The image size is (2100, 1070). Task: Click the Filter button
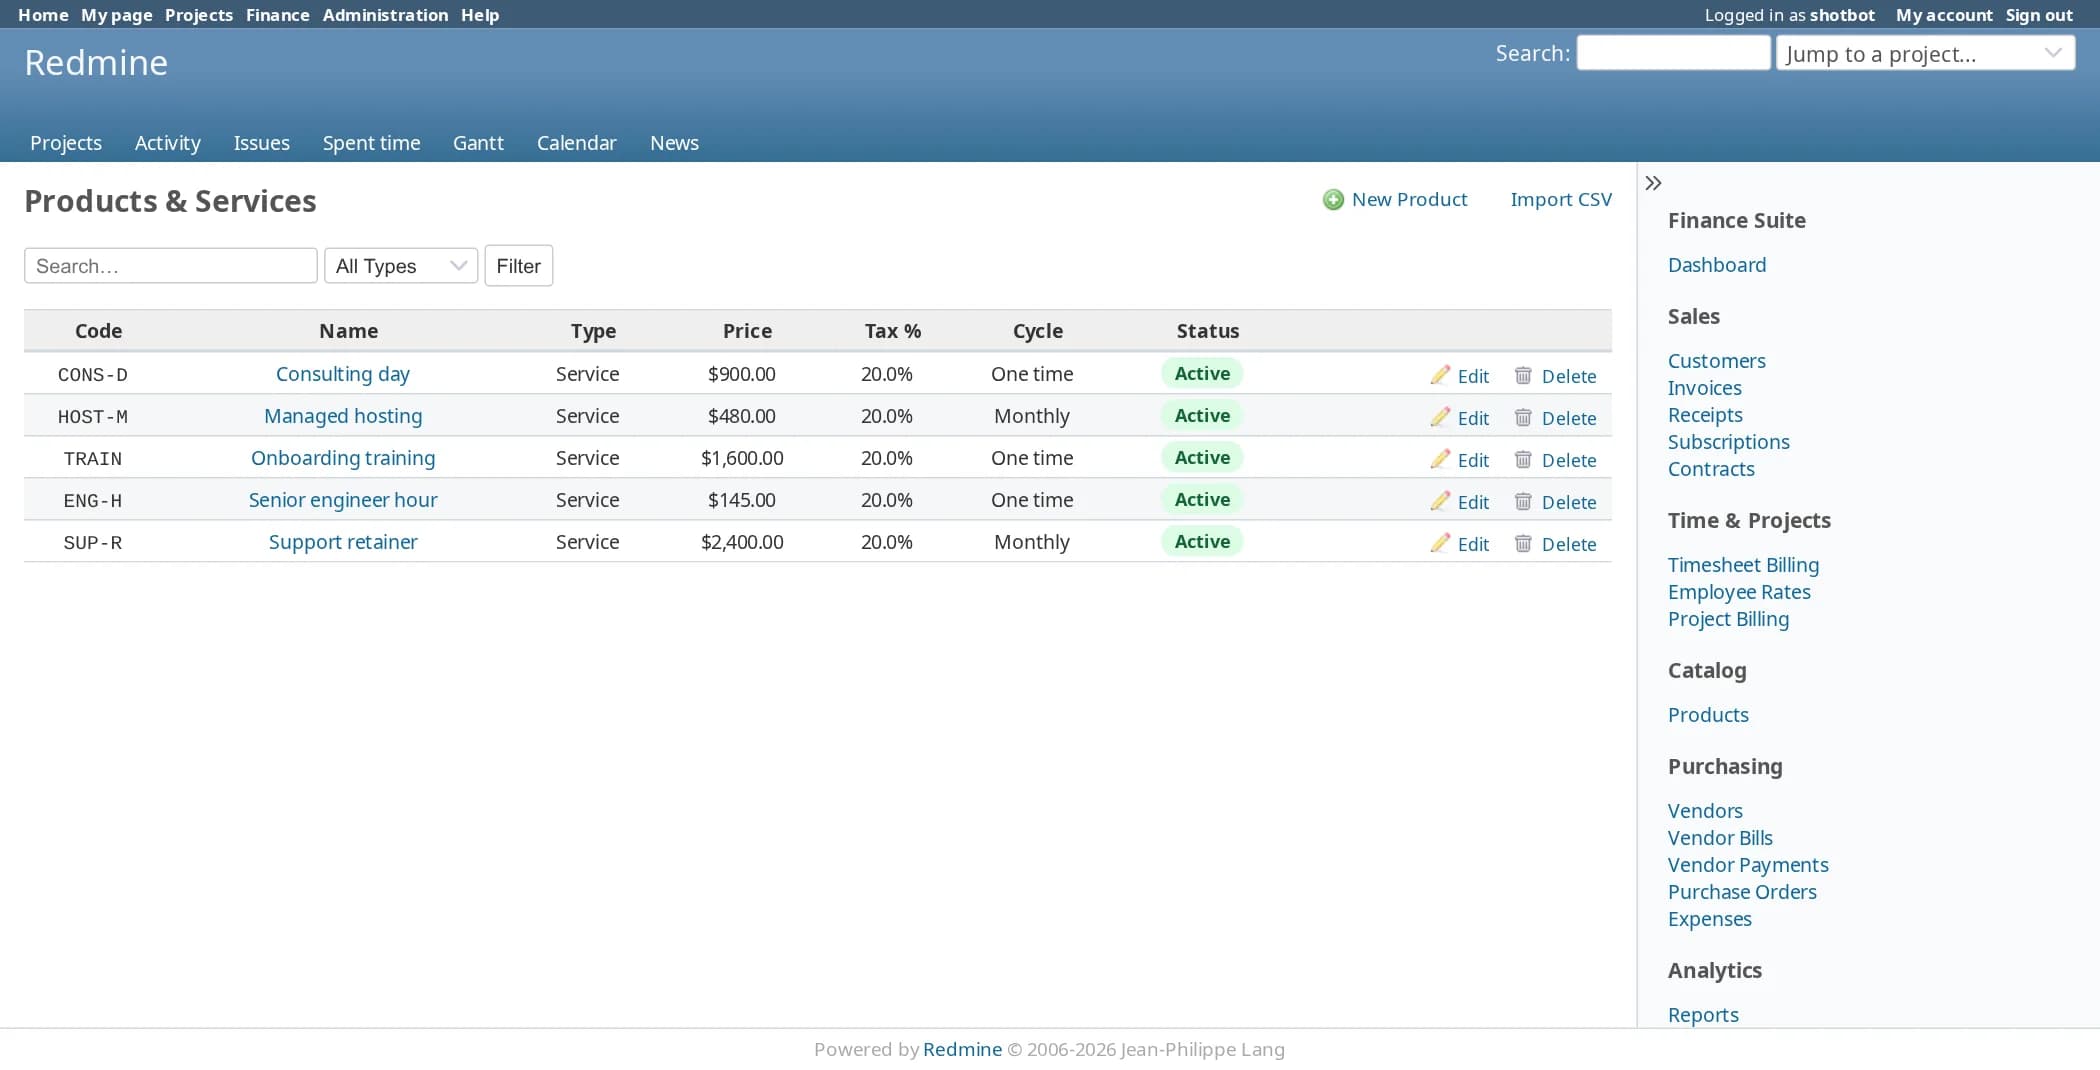pos(519,266)
